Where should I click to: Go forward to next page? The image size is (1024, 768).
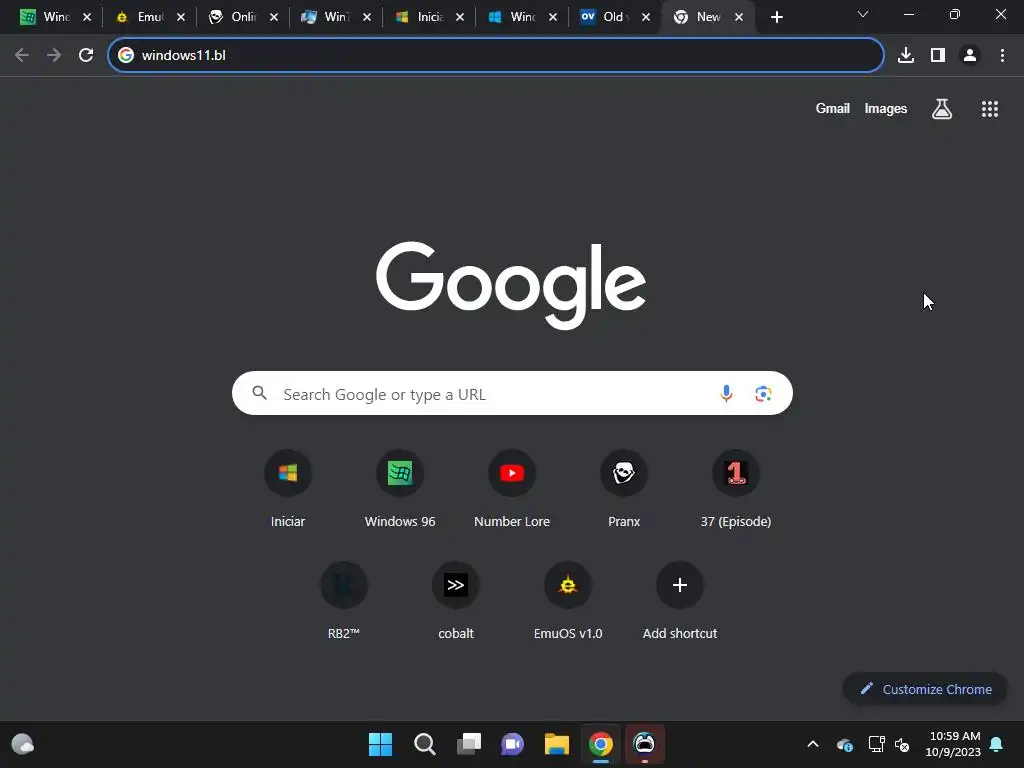click(x=54, y=55)
